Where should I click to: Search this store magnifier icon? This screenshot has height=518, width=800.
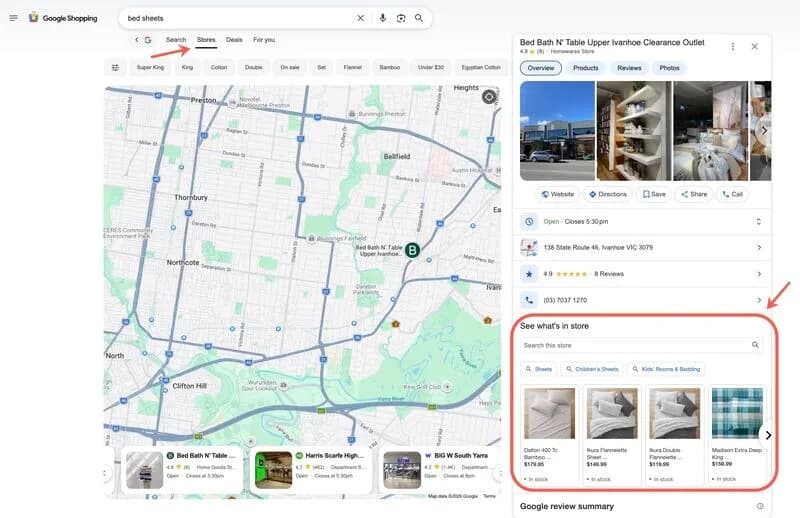[755, 345]
